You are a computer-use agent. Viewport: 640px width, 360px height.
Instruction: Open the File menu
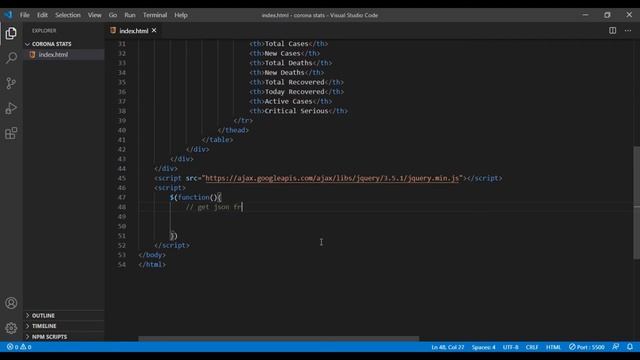click(x=24, y=15)
